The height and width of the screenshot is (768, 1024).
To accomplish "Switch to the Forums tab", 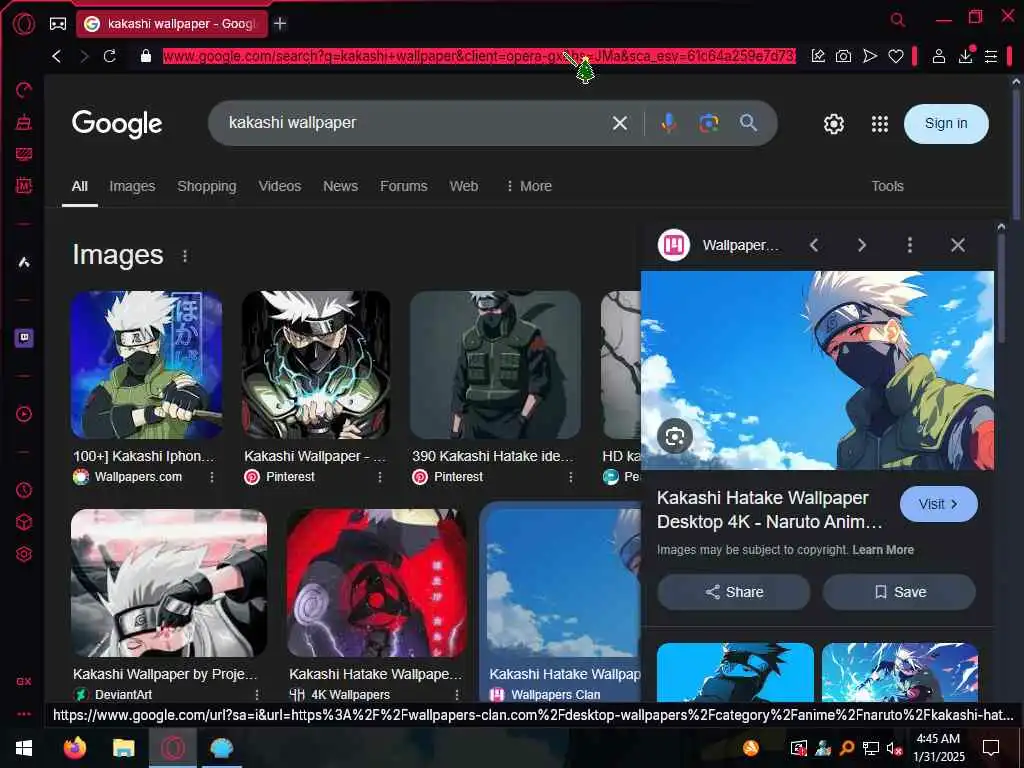I will tap(404, 186).
